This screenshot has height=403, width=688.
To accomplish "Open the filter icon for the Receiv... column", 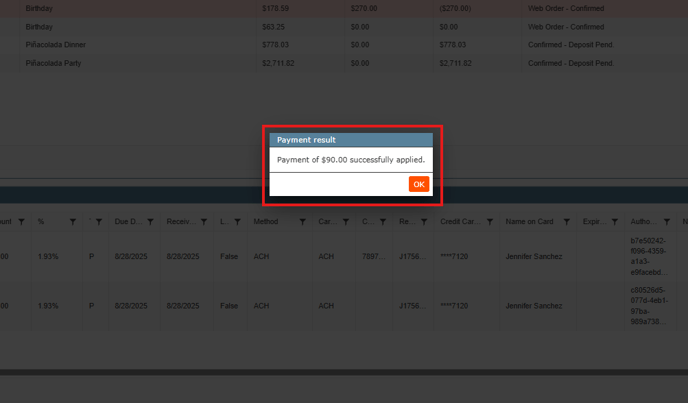I will (204, 222).
